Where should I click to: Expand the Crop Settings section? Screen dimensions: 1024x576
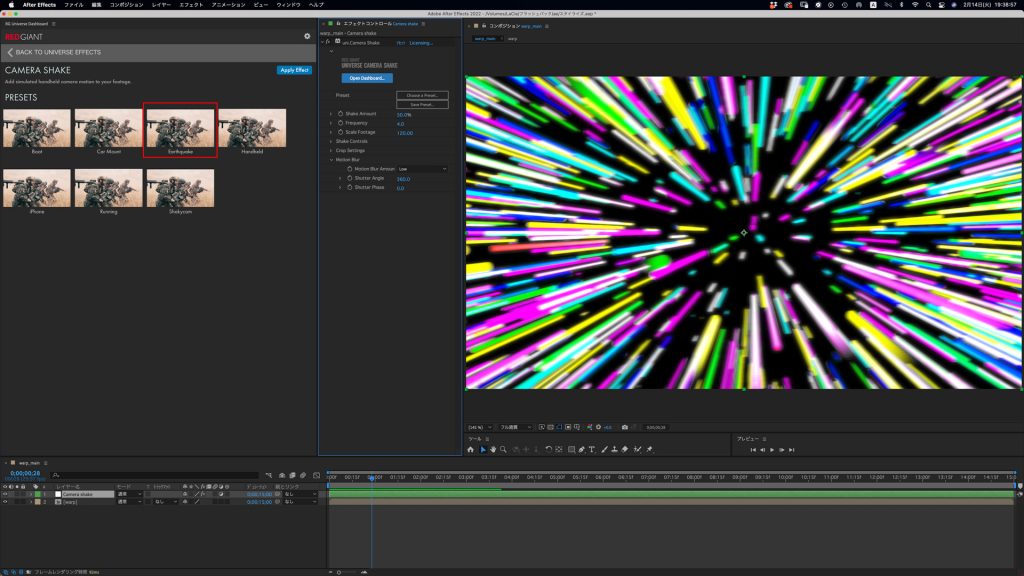coord(331,150)
